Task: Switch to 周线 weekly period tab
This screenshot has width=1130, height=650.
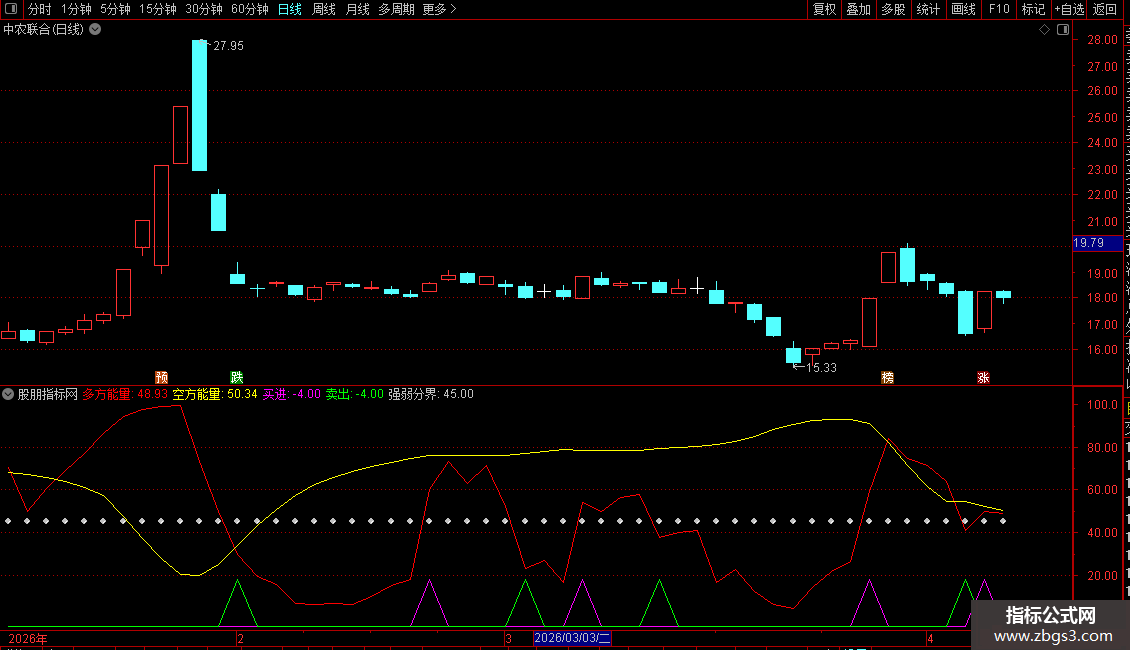Action: point(324,9)
